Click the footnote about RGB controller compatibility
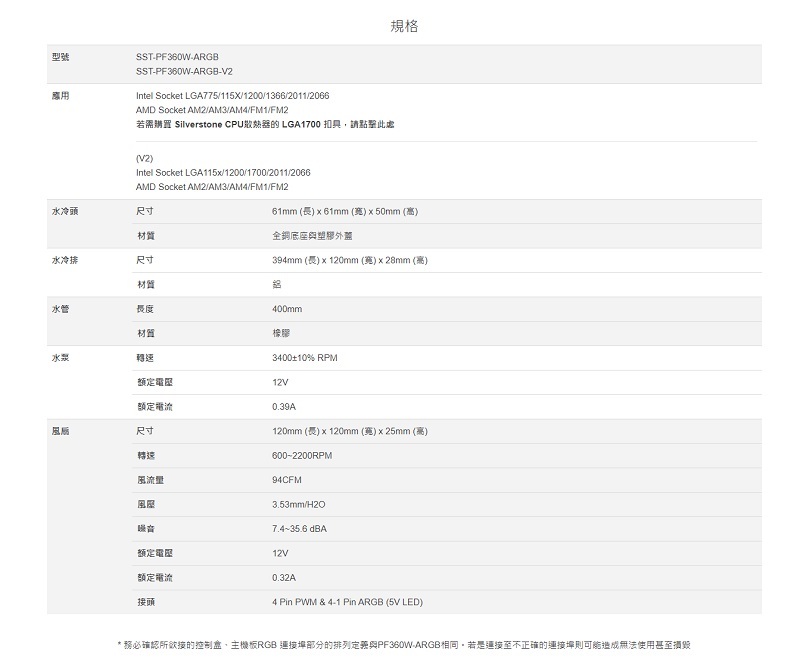The image size is (800, 660). [x=403, y=645]
